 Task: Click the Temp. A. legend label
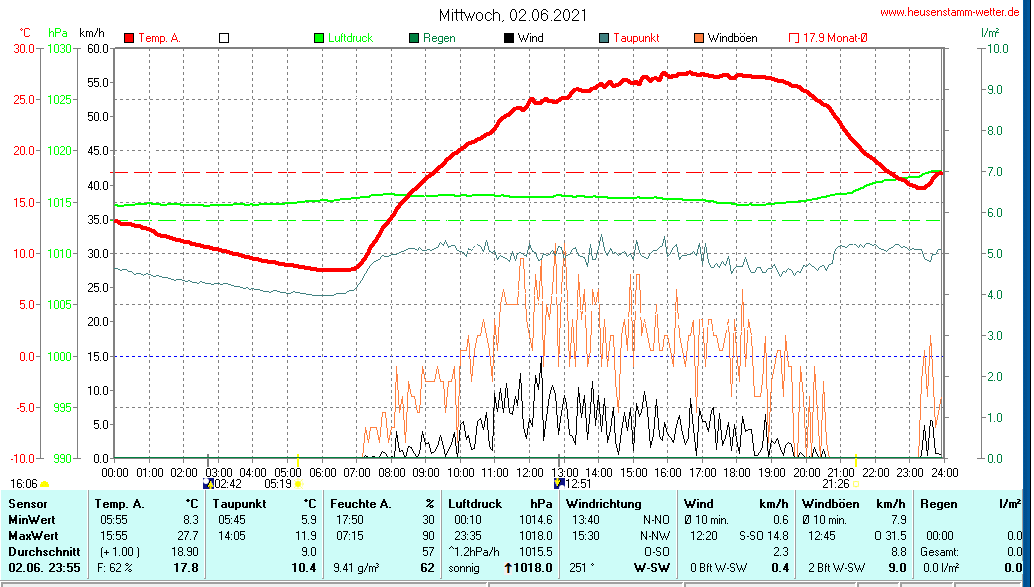pos(160,38)
